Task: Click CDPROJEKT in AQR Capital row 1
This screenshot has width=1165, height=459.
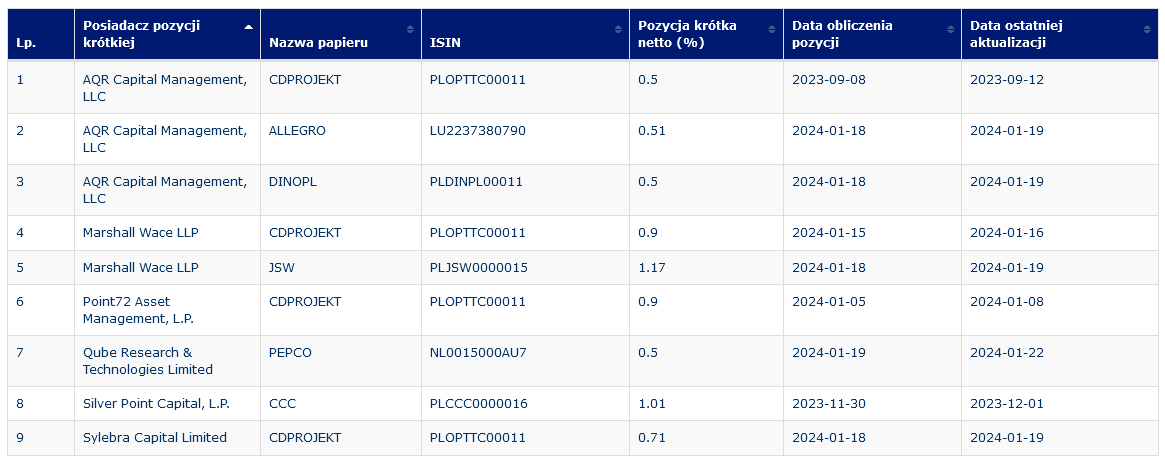Action: point(305,79)
